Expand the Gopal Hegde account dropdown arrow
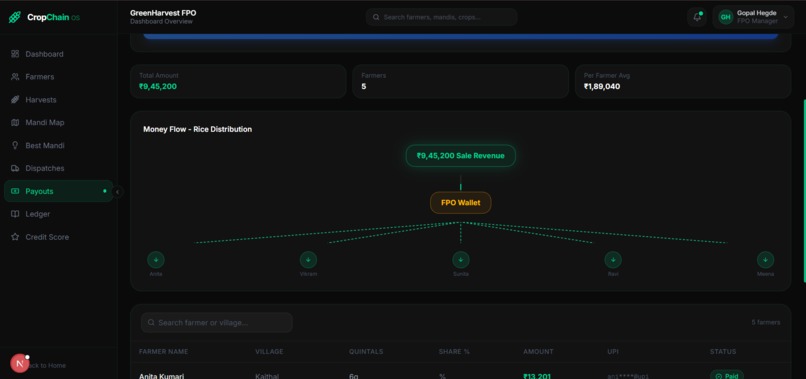806x379 pixels. [785, 17]
